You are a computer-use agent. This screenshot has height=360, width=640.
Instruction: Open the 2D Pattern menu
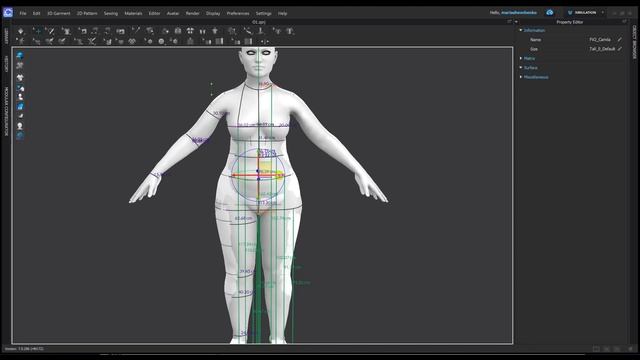[87, 13]
